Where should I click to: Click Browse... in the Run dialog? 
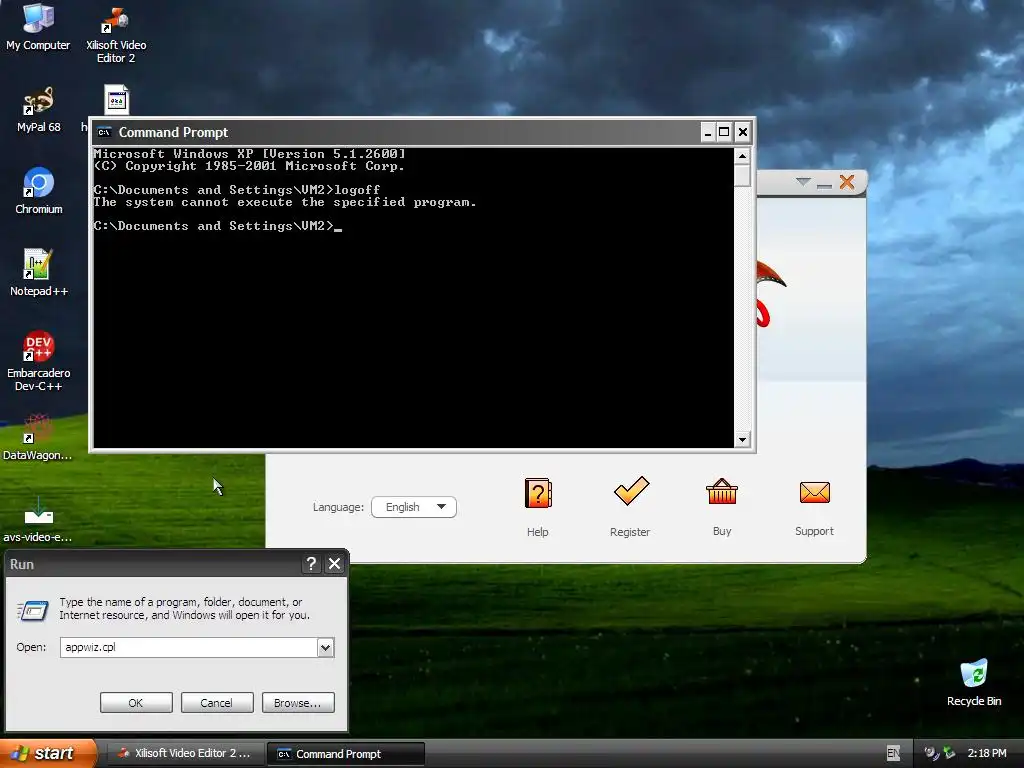click(x=298, y=703)
